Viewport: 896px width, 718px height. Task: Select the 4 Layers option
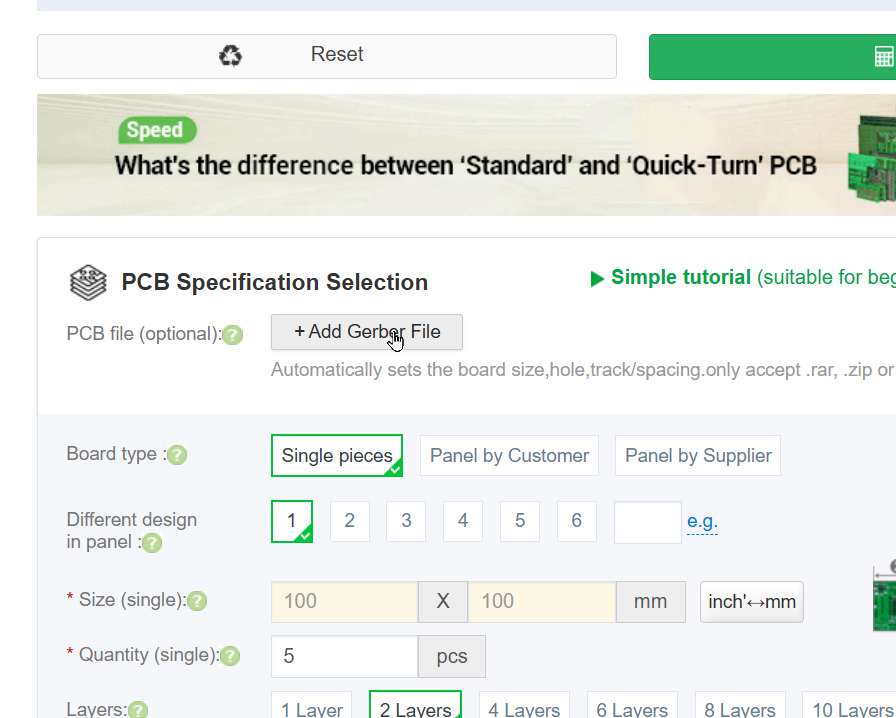click(524, 708)
